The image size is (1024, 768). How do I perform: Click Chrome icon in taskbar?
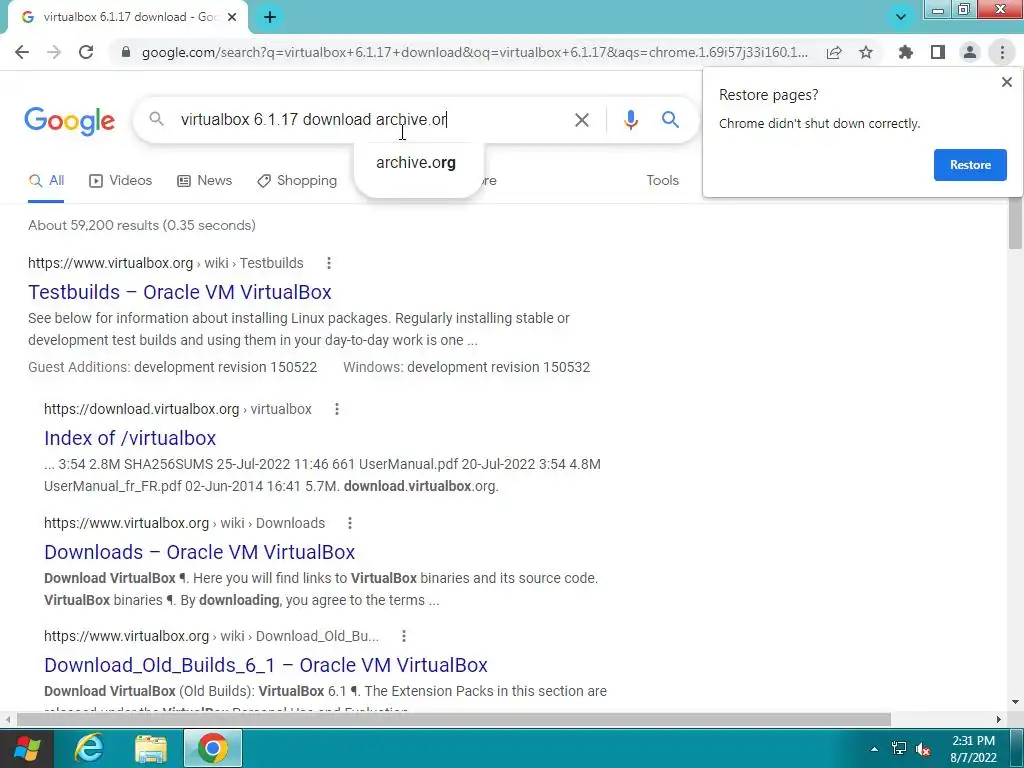tap(212, 748)
